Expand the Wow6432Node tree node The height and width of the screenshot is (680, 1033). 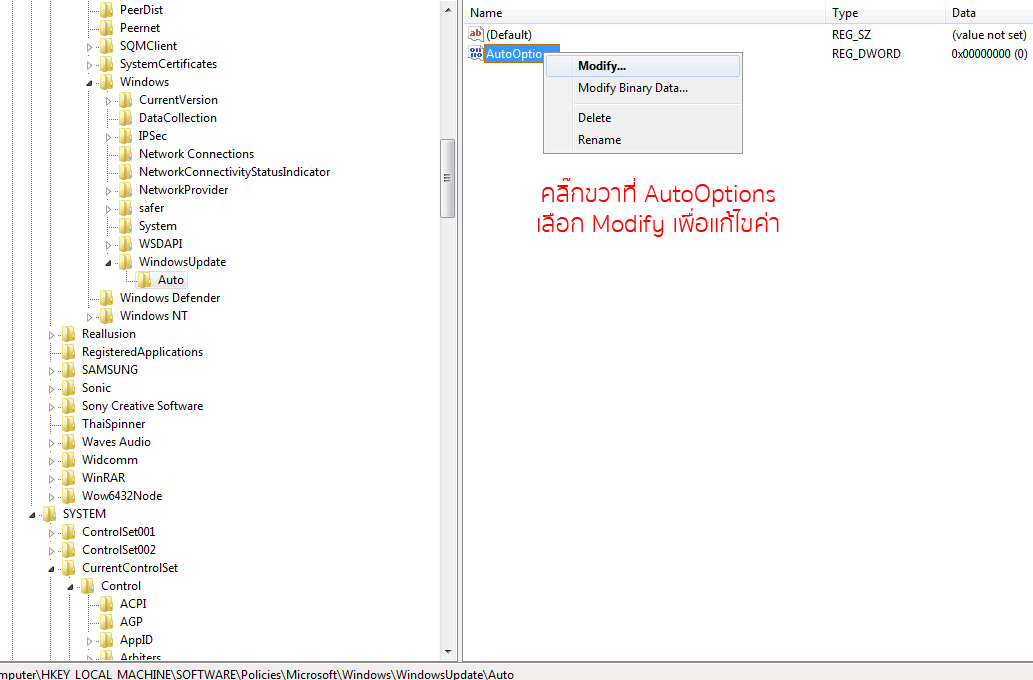[x=52, y=497]
